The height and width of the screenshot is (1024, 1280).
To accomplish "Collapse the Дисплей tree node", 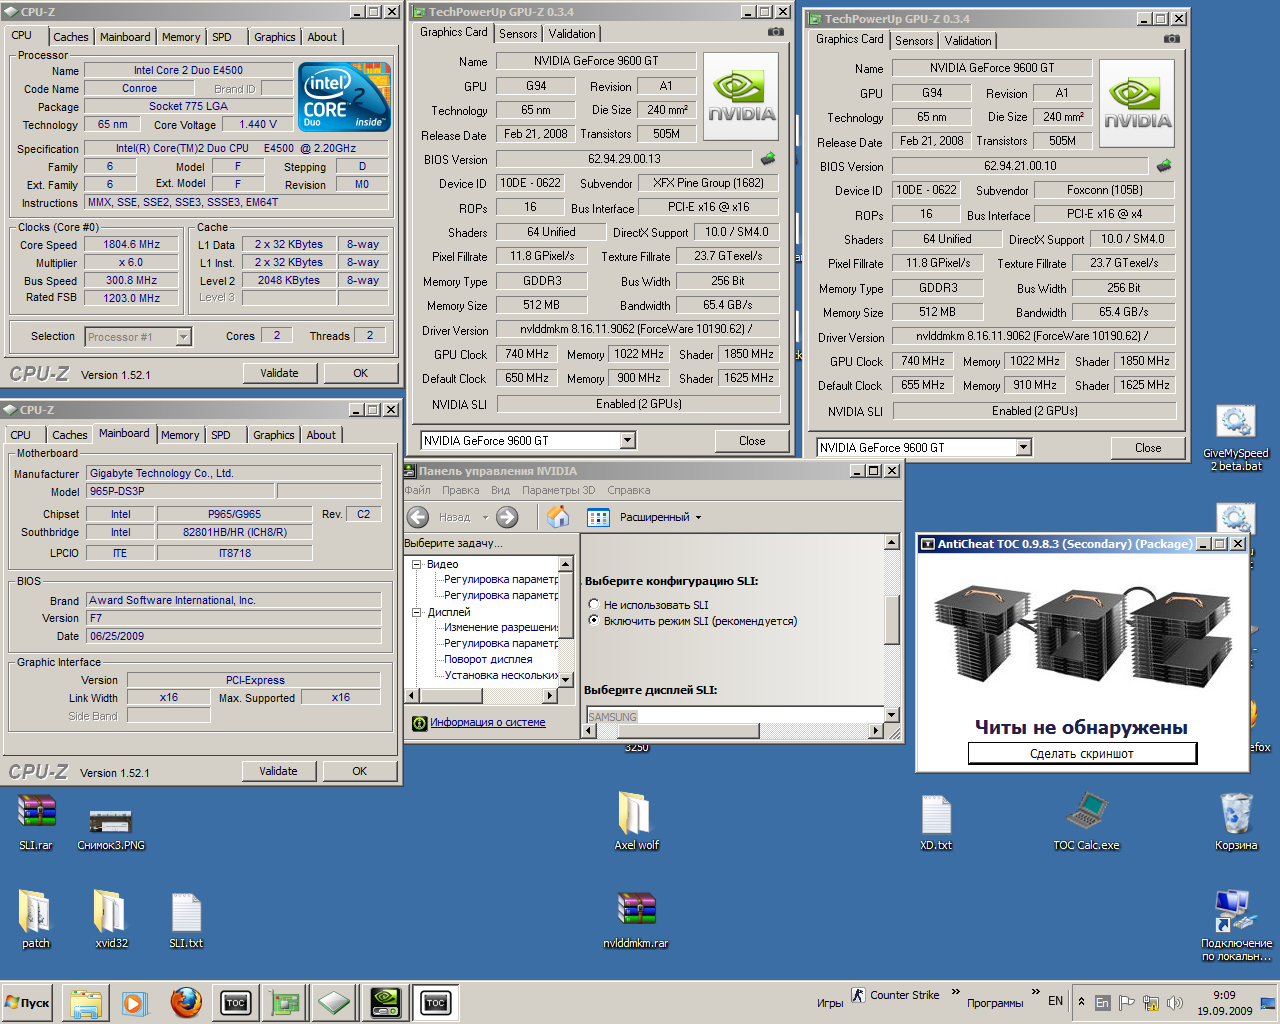I will click(x=417, y=612).
